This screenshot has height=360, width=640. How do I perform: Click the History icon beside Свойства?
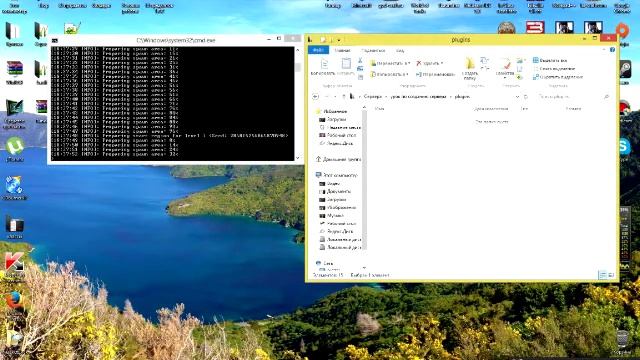click(x=520, y=77)
